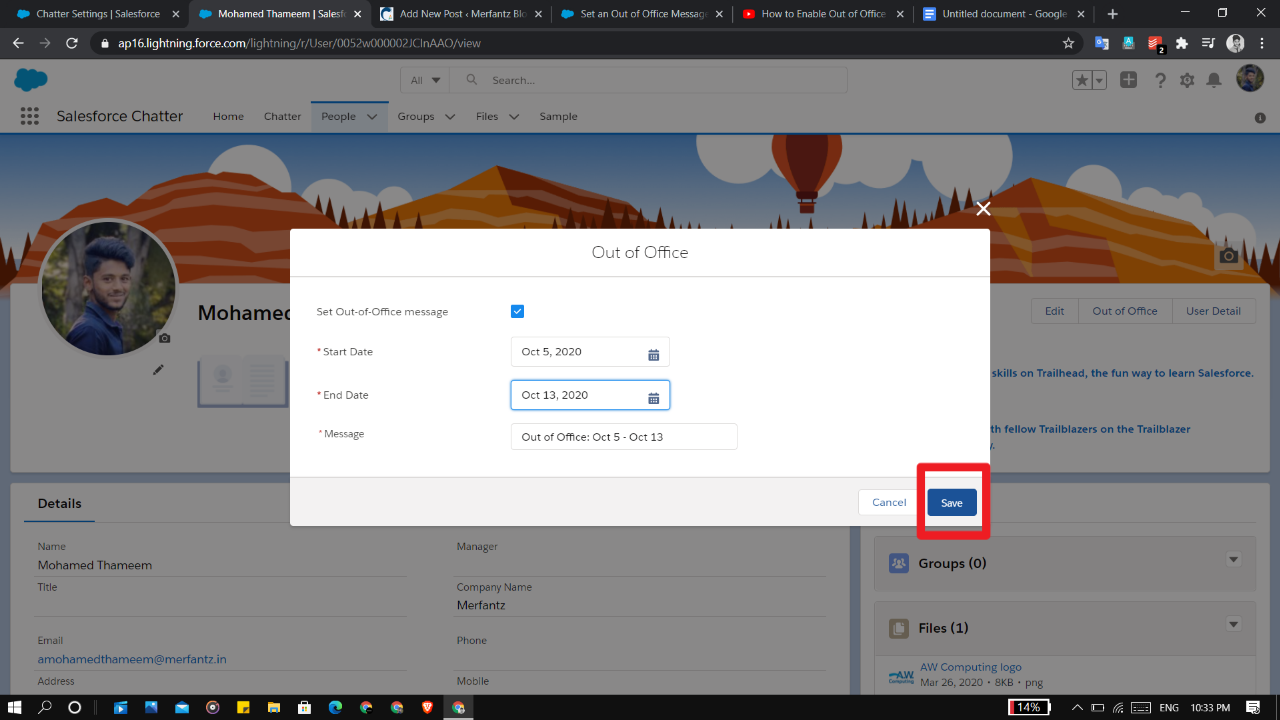This screenshot has height=720, width=1280.
Task: Click the Salesforce cloud logo
Action: (x=31, y=80)
